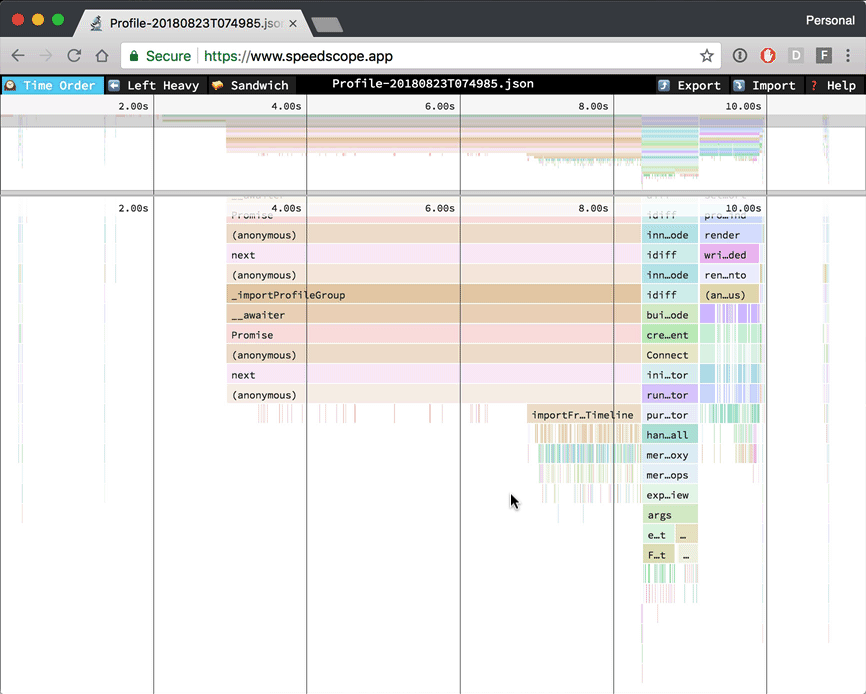Go to browser home page

click(102, 56)
